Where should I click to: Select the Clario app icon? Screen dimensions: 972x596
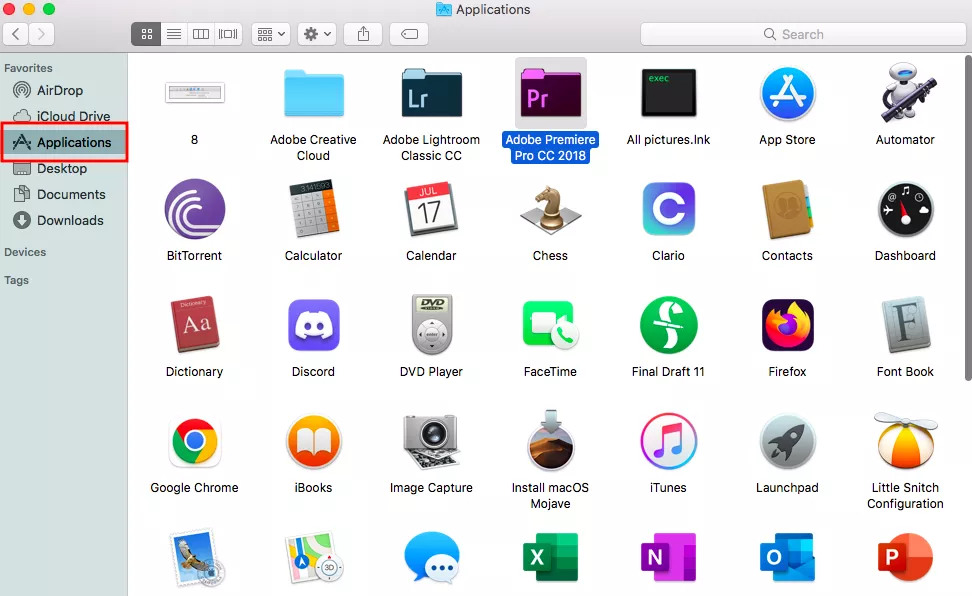pyautogui.click(x=668, y=209)
